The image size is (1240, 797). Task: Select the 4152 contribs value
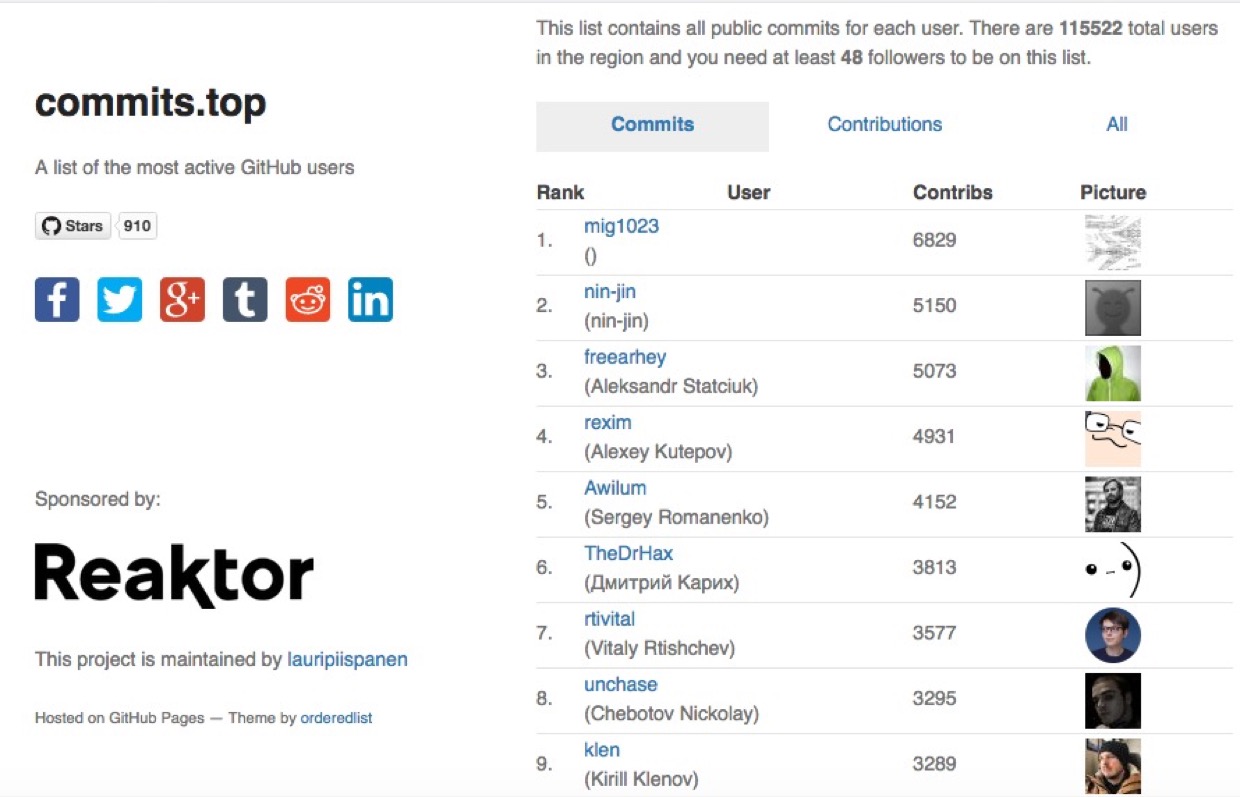pos(934,502)
